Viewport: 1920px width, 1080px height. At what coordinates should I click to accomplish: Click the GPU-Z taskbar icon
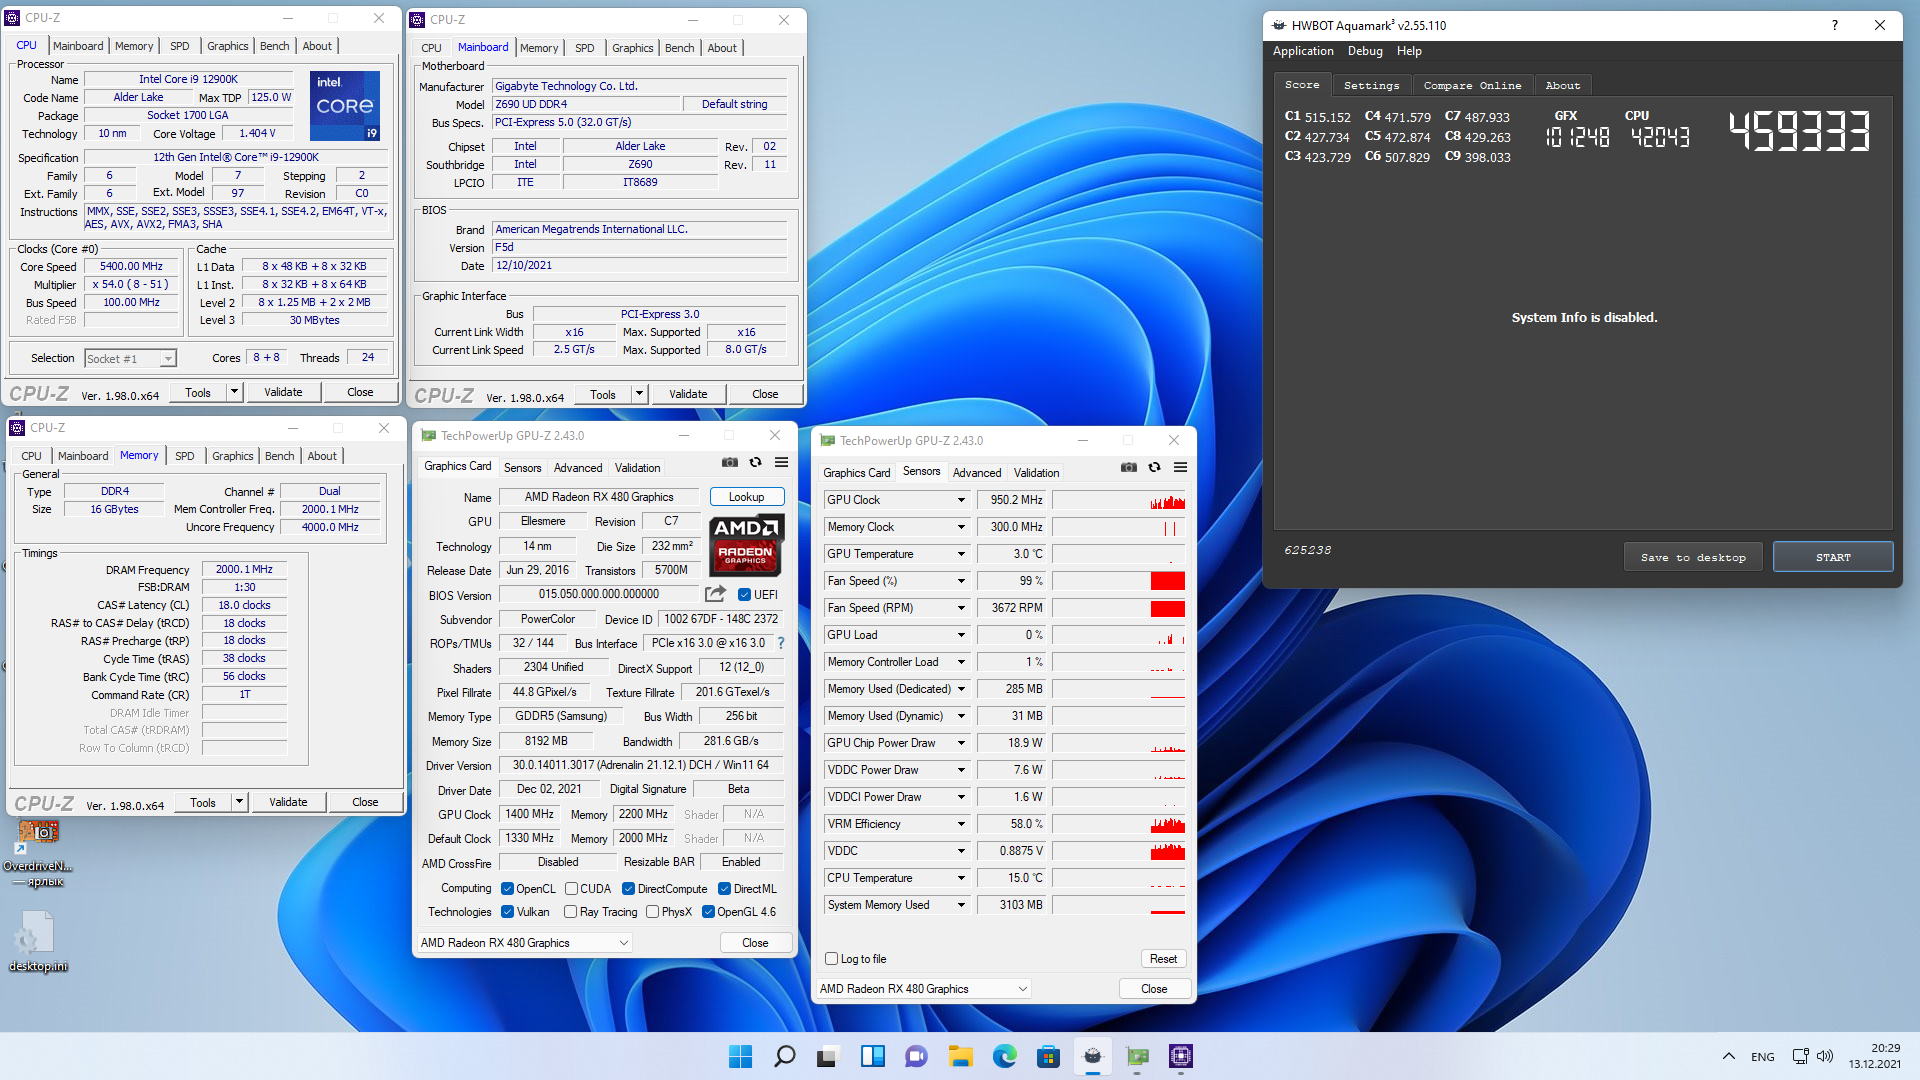pos(1137,1056)
